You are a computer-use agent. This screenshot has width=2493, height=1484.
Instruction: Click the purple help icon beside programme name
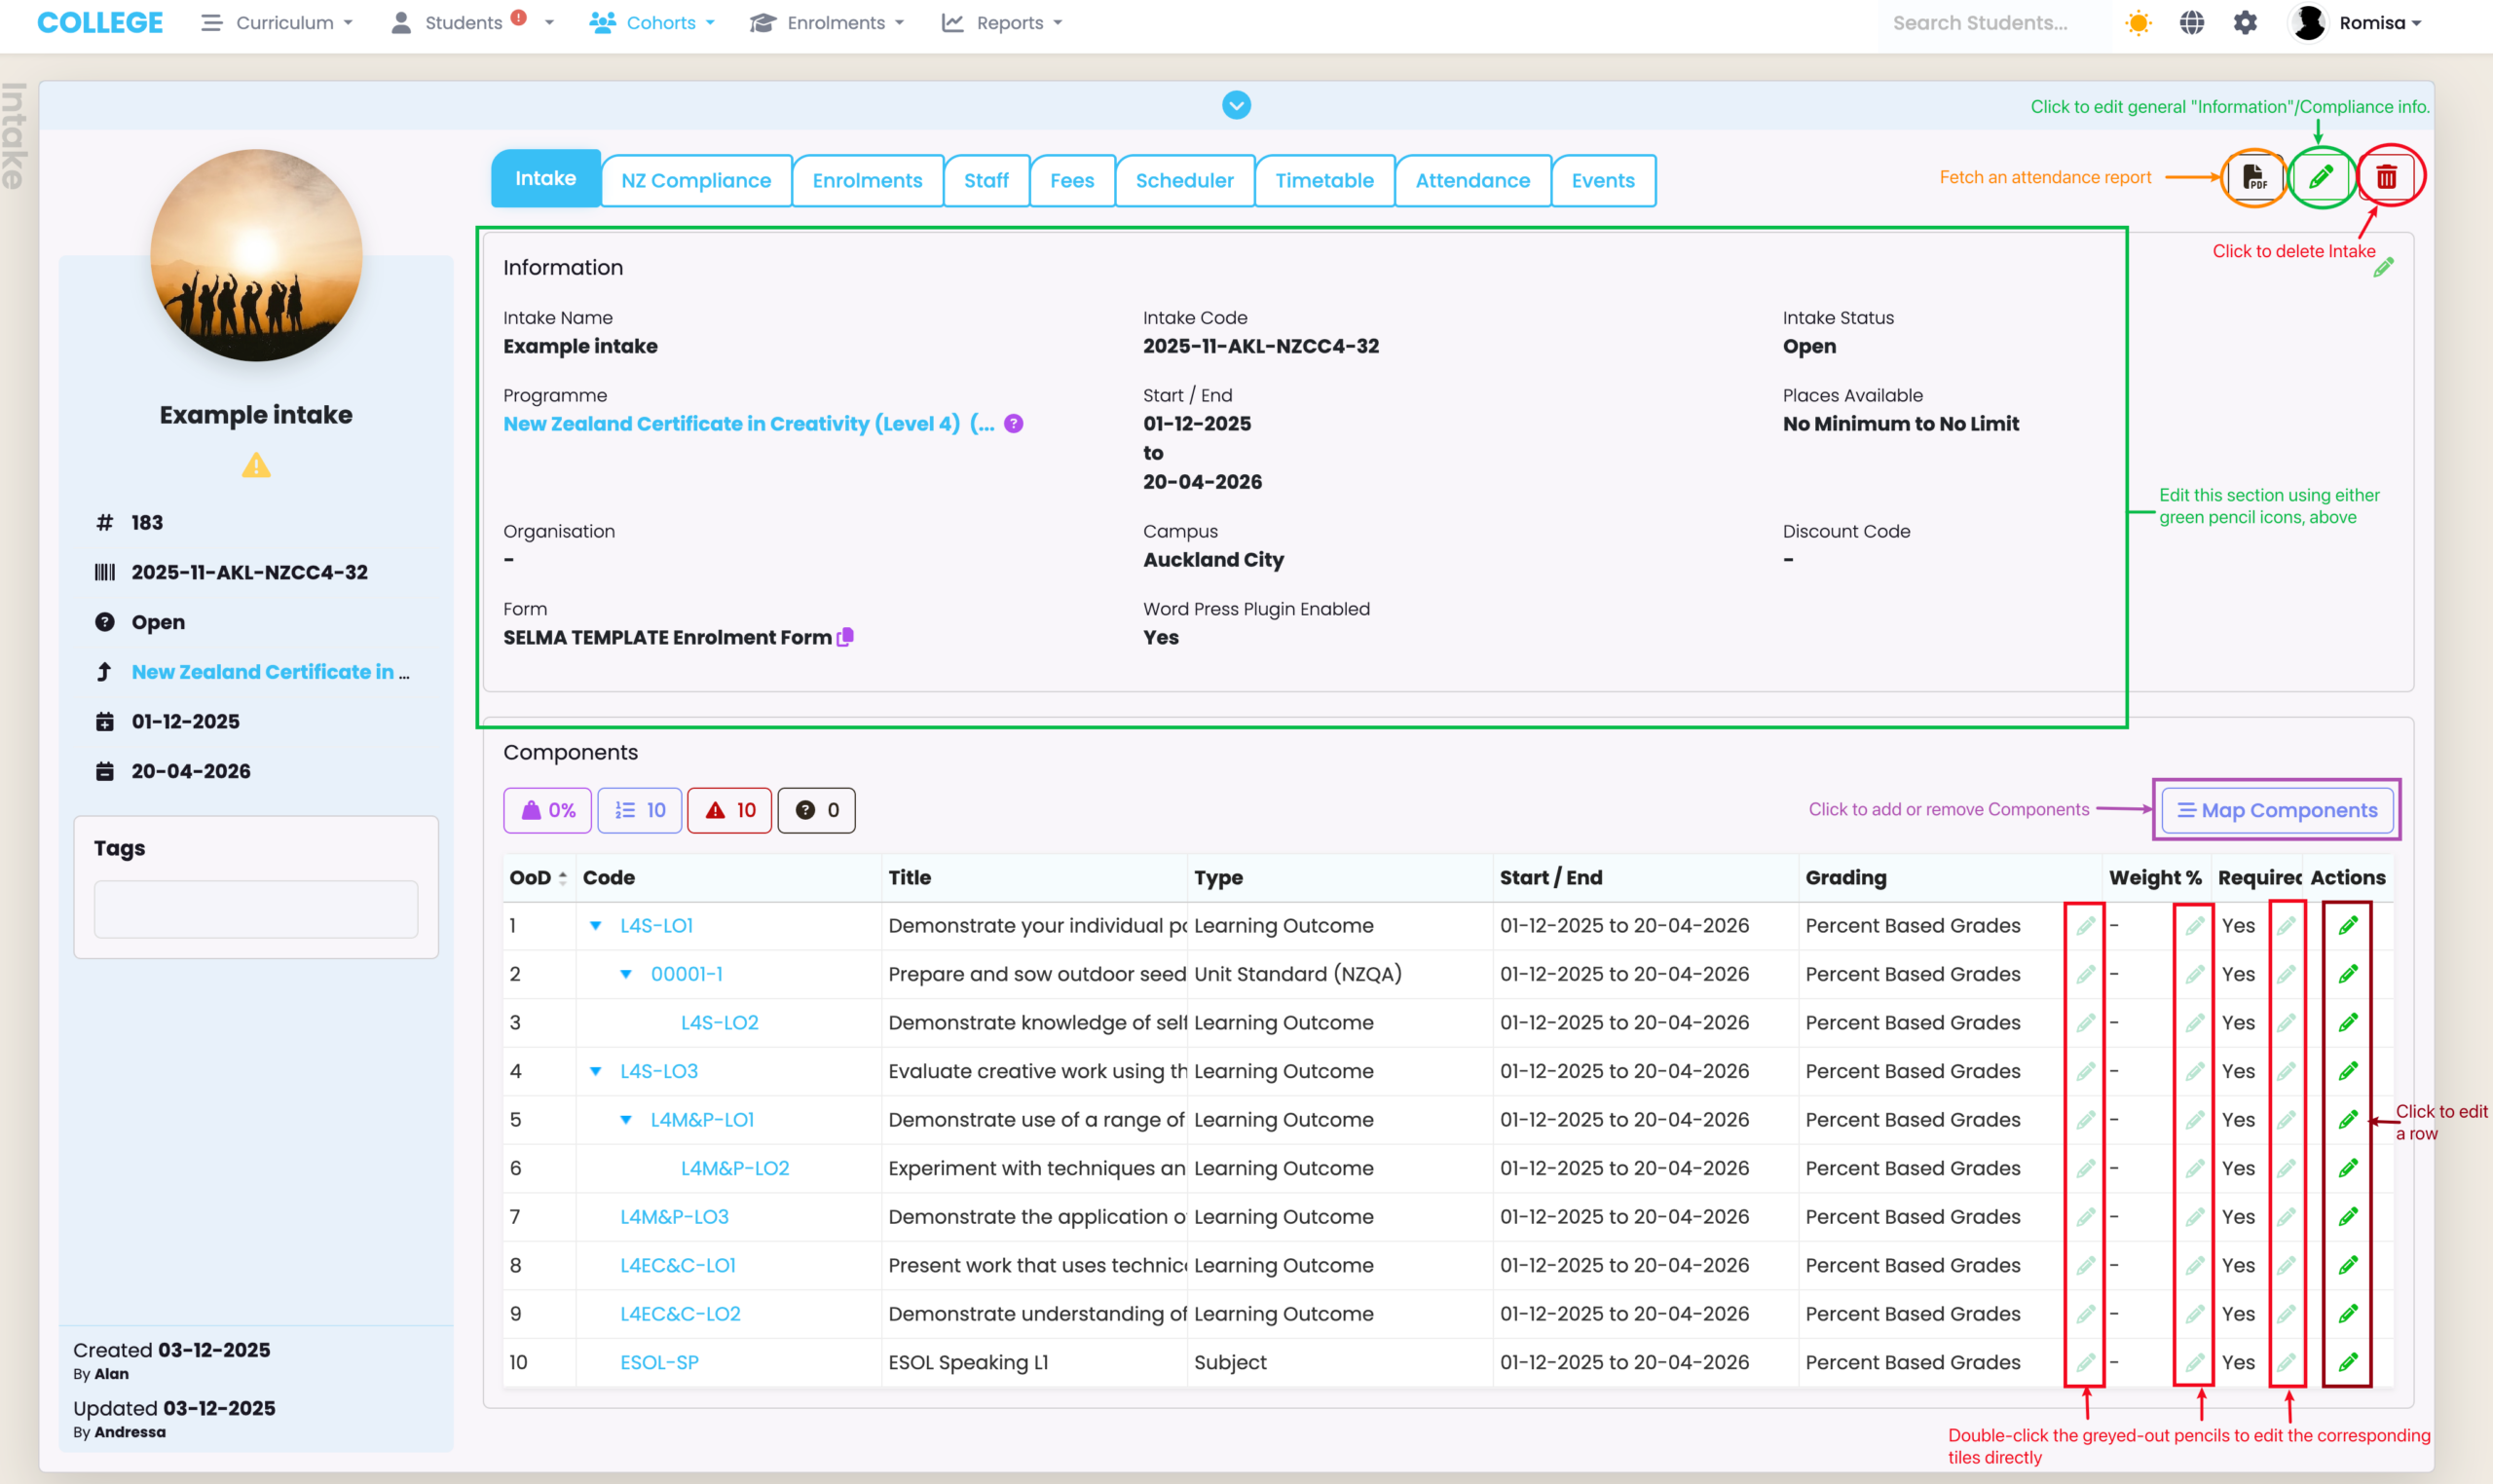pos(1013,424)
